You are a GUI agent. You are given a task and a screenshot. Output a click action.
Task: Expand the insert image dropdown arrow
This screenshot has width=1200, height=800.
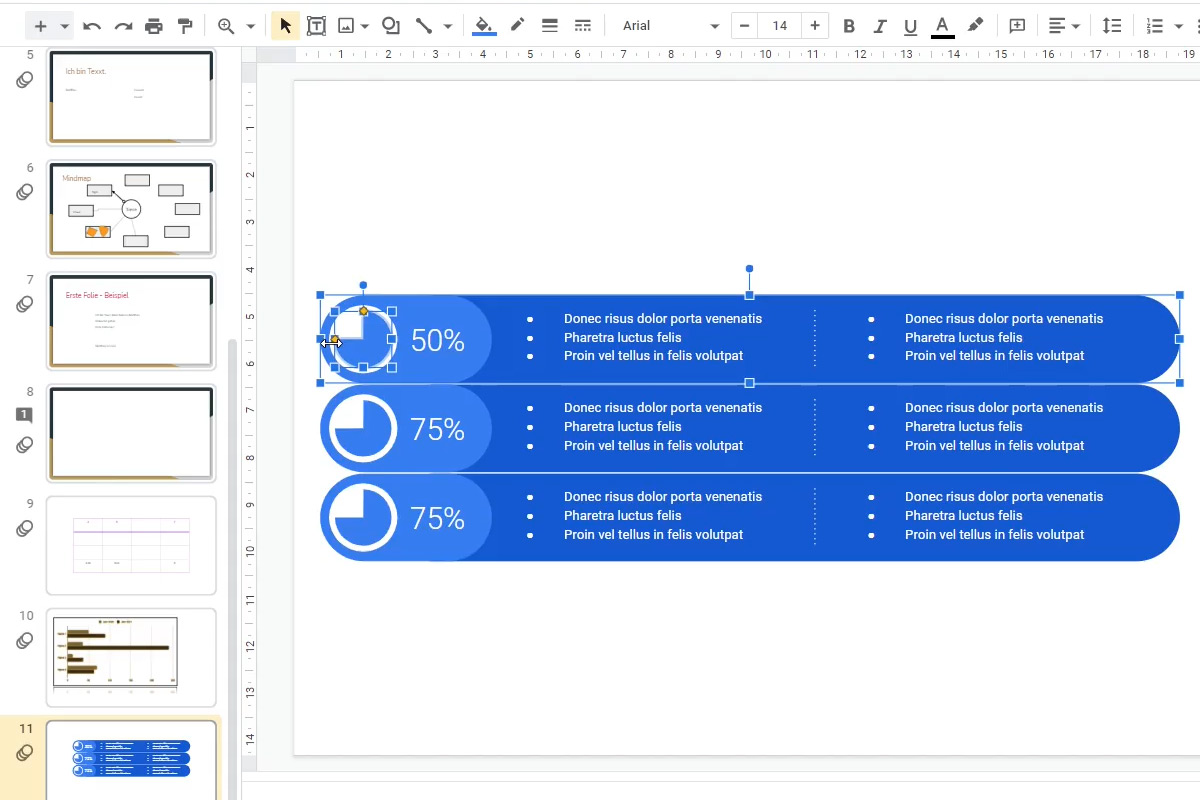click(365, 26)
